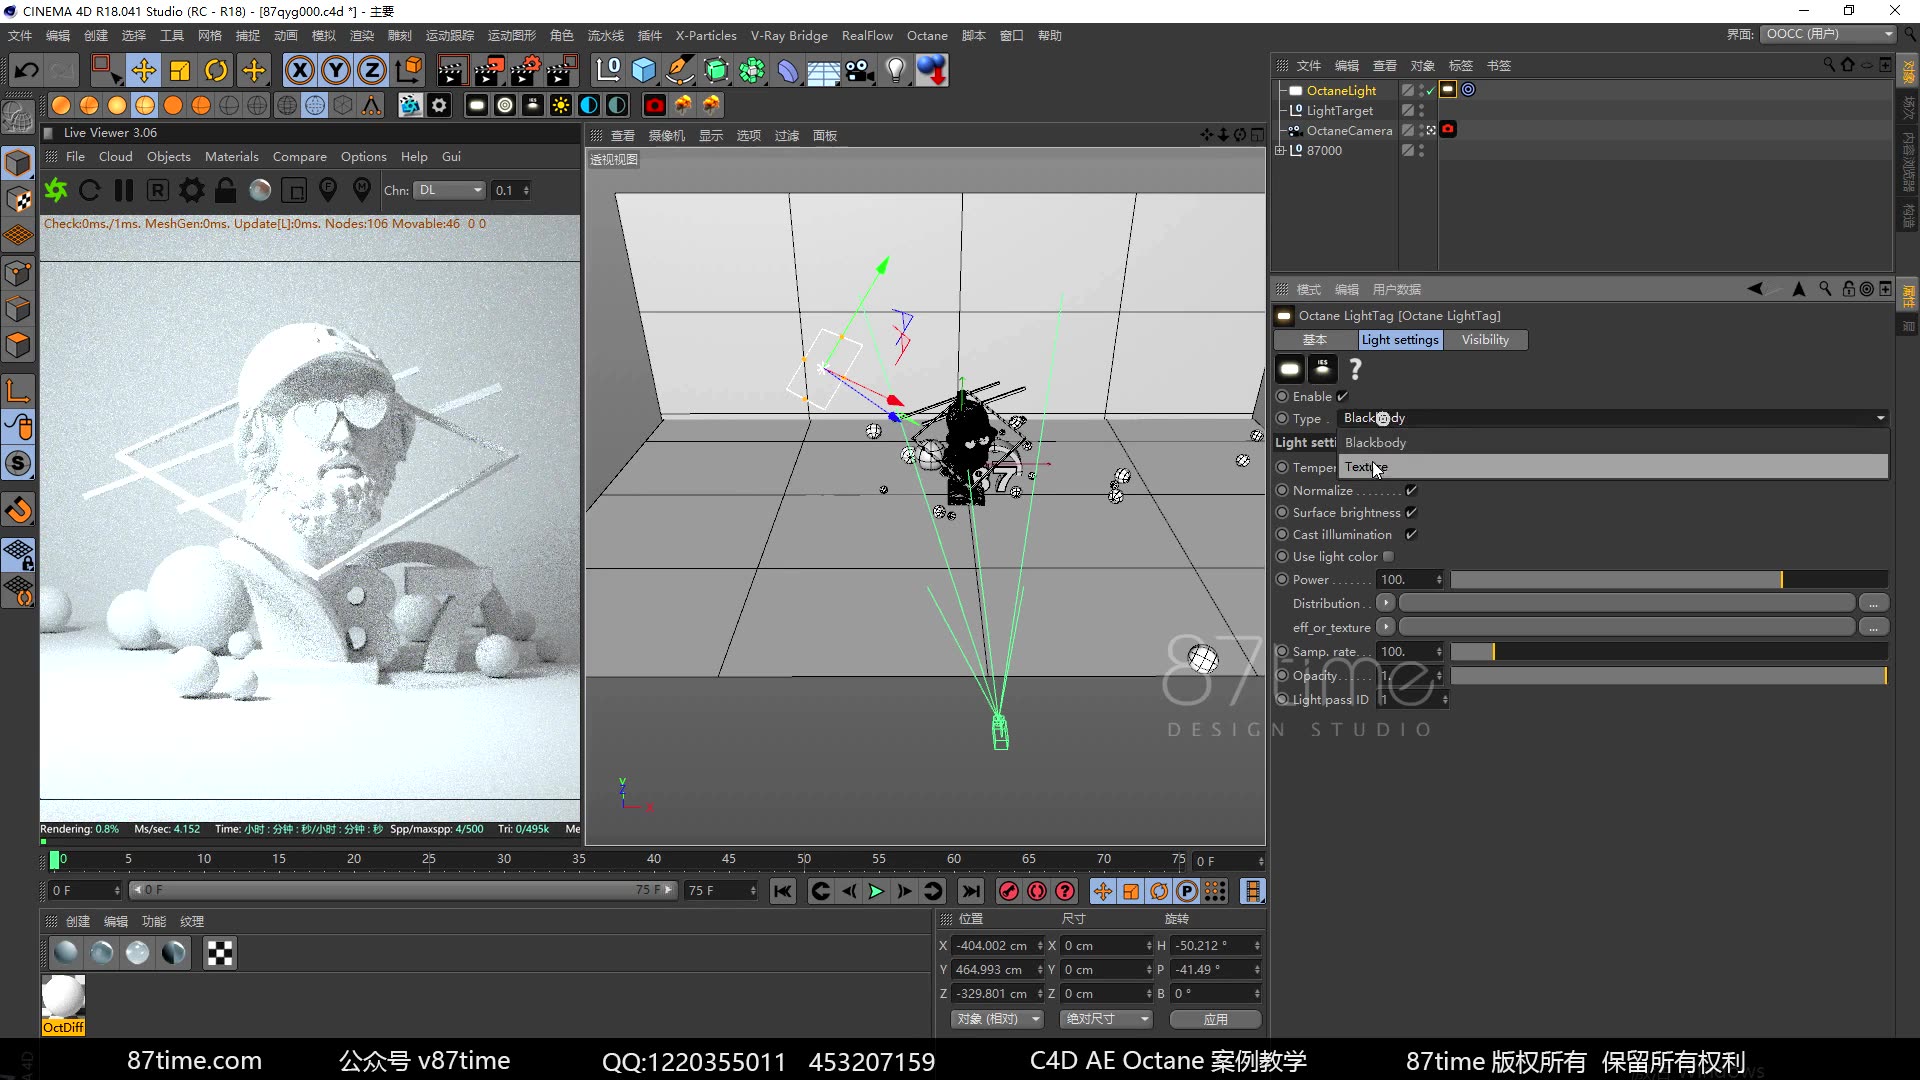Viewport: 1920px width, 1080px height.
Task: Open the light Type dropdown
Action: click(x=1612, y=418)
